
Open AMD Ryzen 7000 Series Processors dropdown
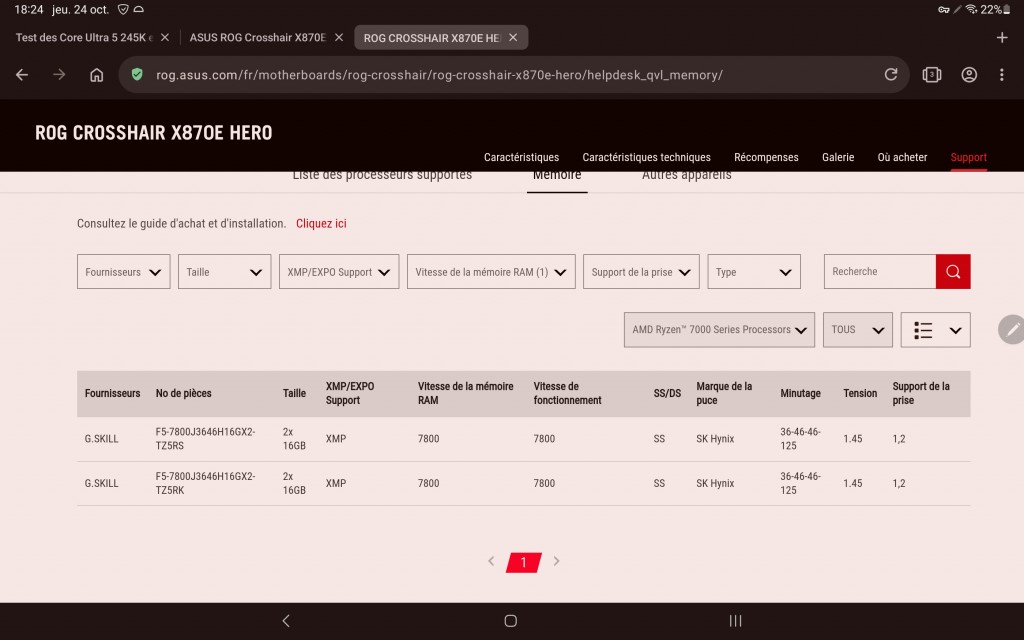tap(719, 330)
